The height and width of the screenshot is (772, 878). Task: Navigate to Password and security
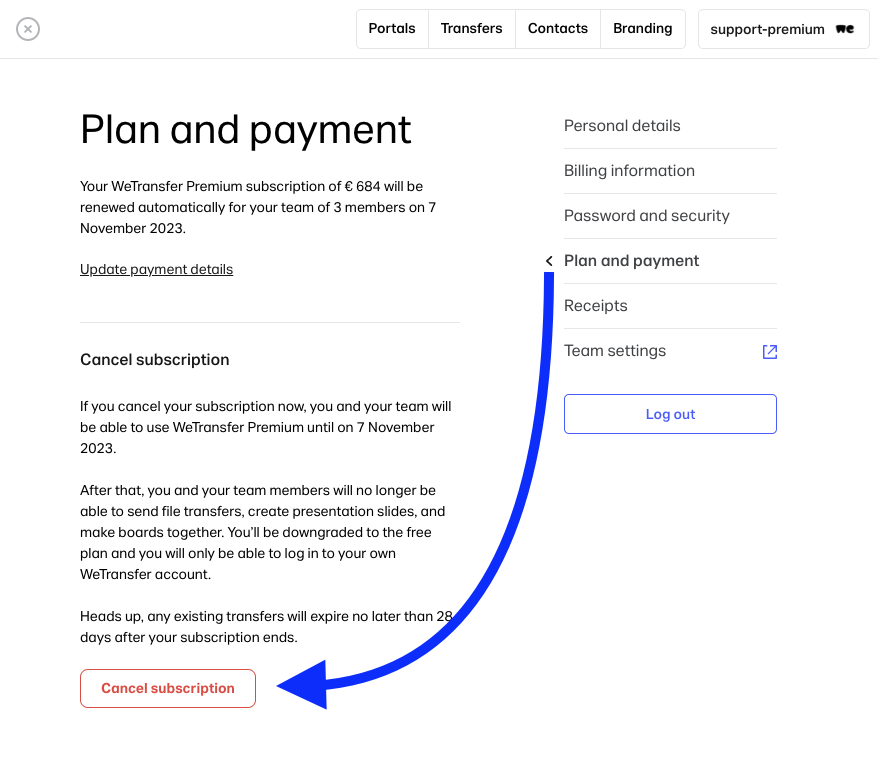(646, 215)
